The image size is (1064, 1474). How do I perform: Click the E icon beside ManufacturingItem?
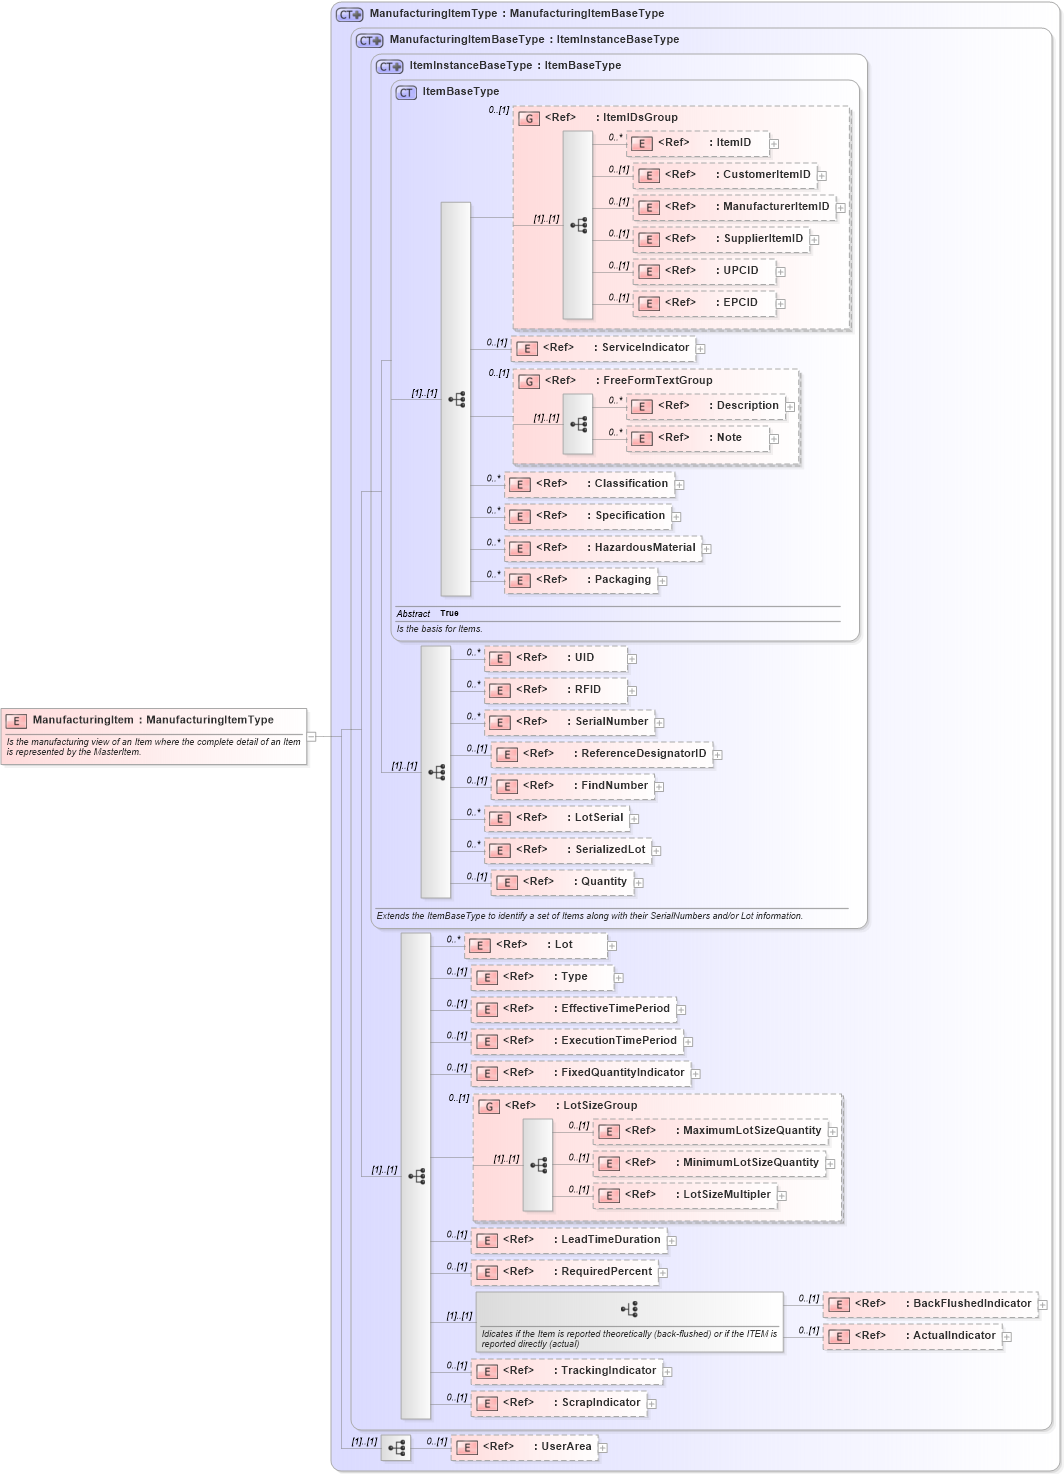(x=15, y=719)
